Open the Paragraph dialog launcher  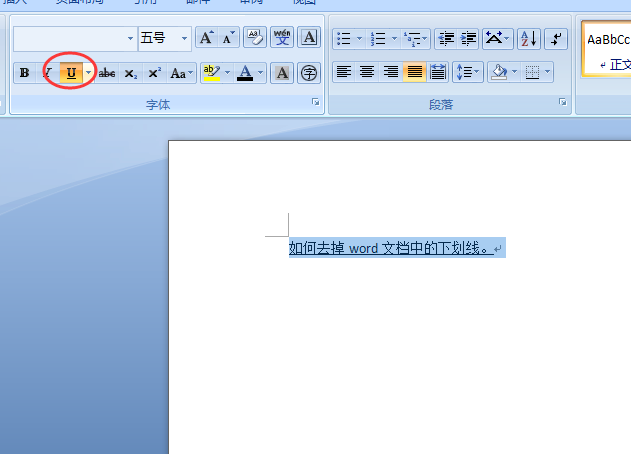563,102
